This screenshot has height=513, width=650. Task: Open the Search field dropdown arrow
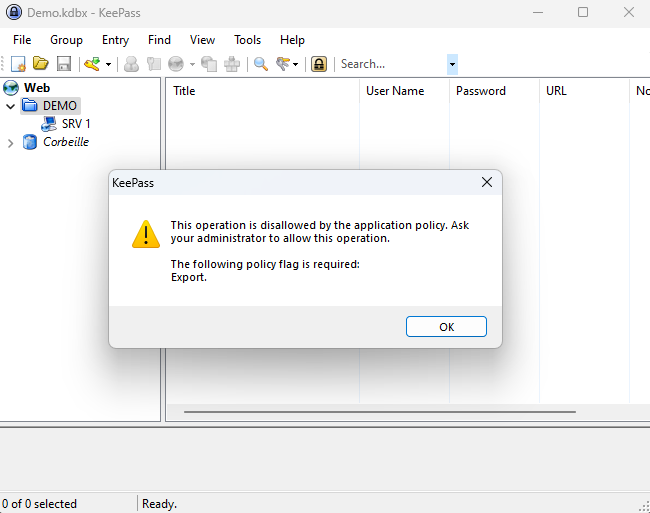coord(452,64)
